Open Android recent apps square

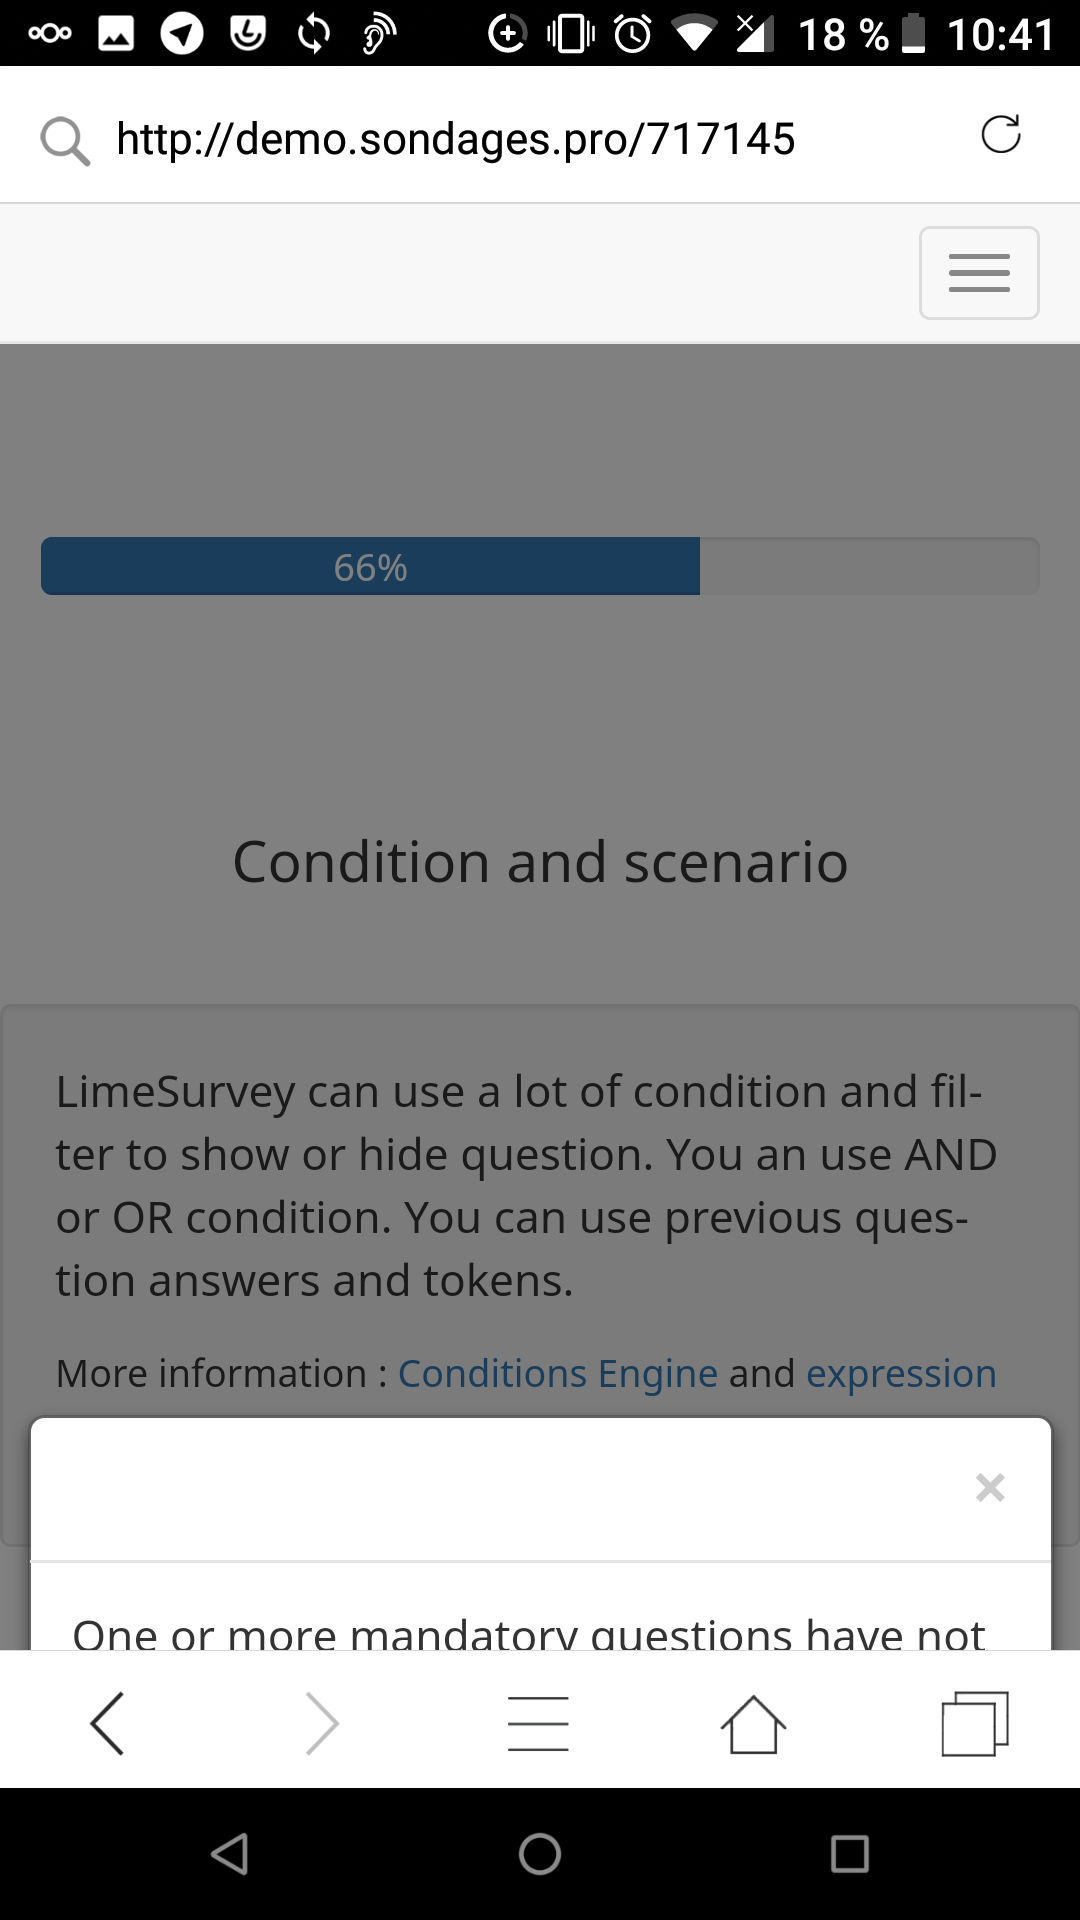[x=849, y=1854]
